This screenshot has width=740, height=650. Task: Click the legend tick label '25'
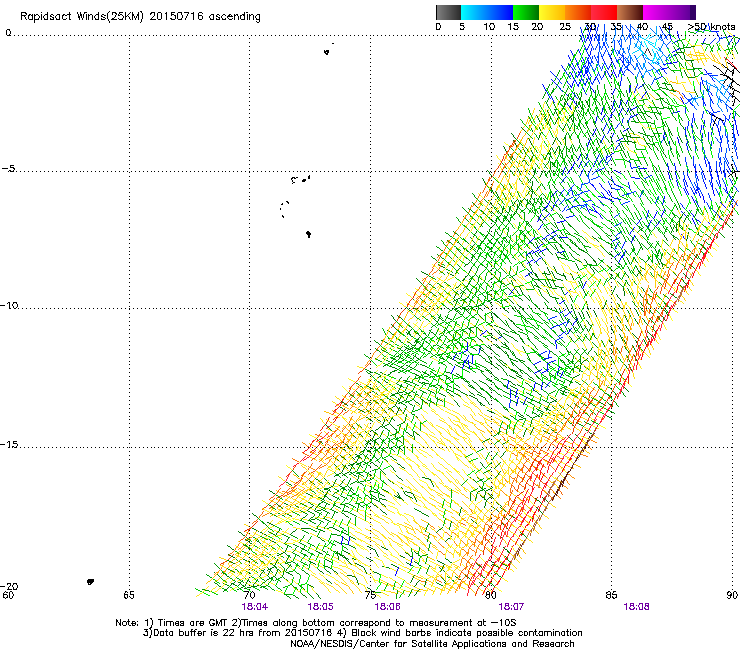click(x=565, y=27)
